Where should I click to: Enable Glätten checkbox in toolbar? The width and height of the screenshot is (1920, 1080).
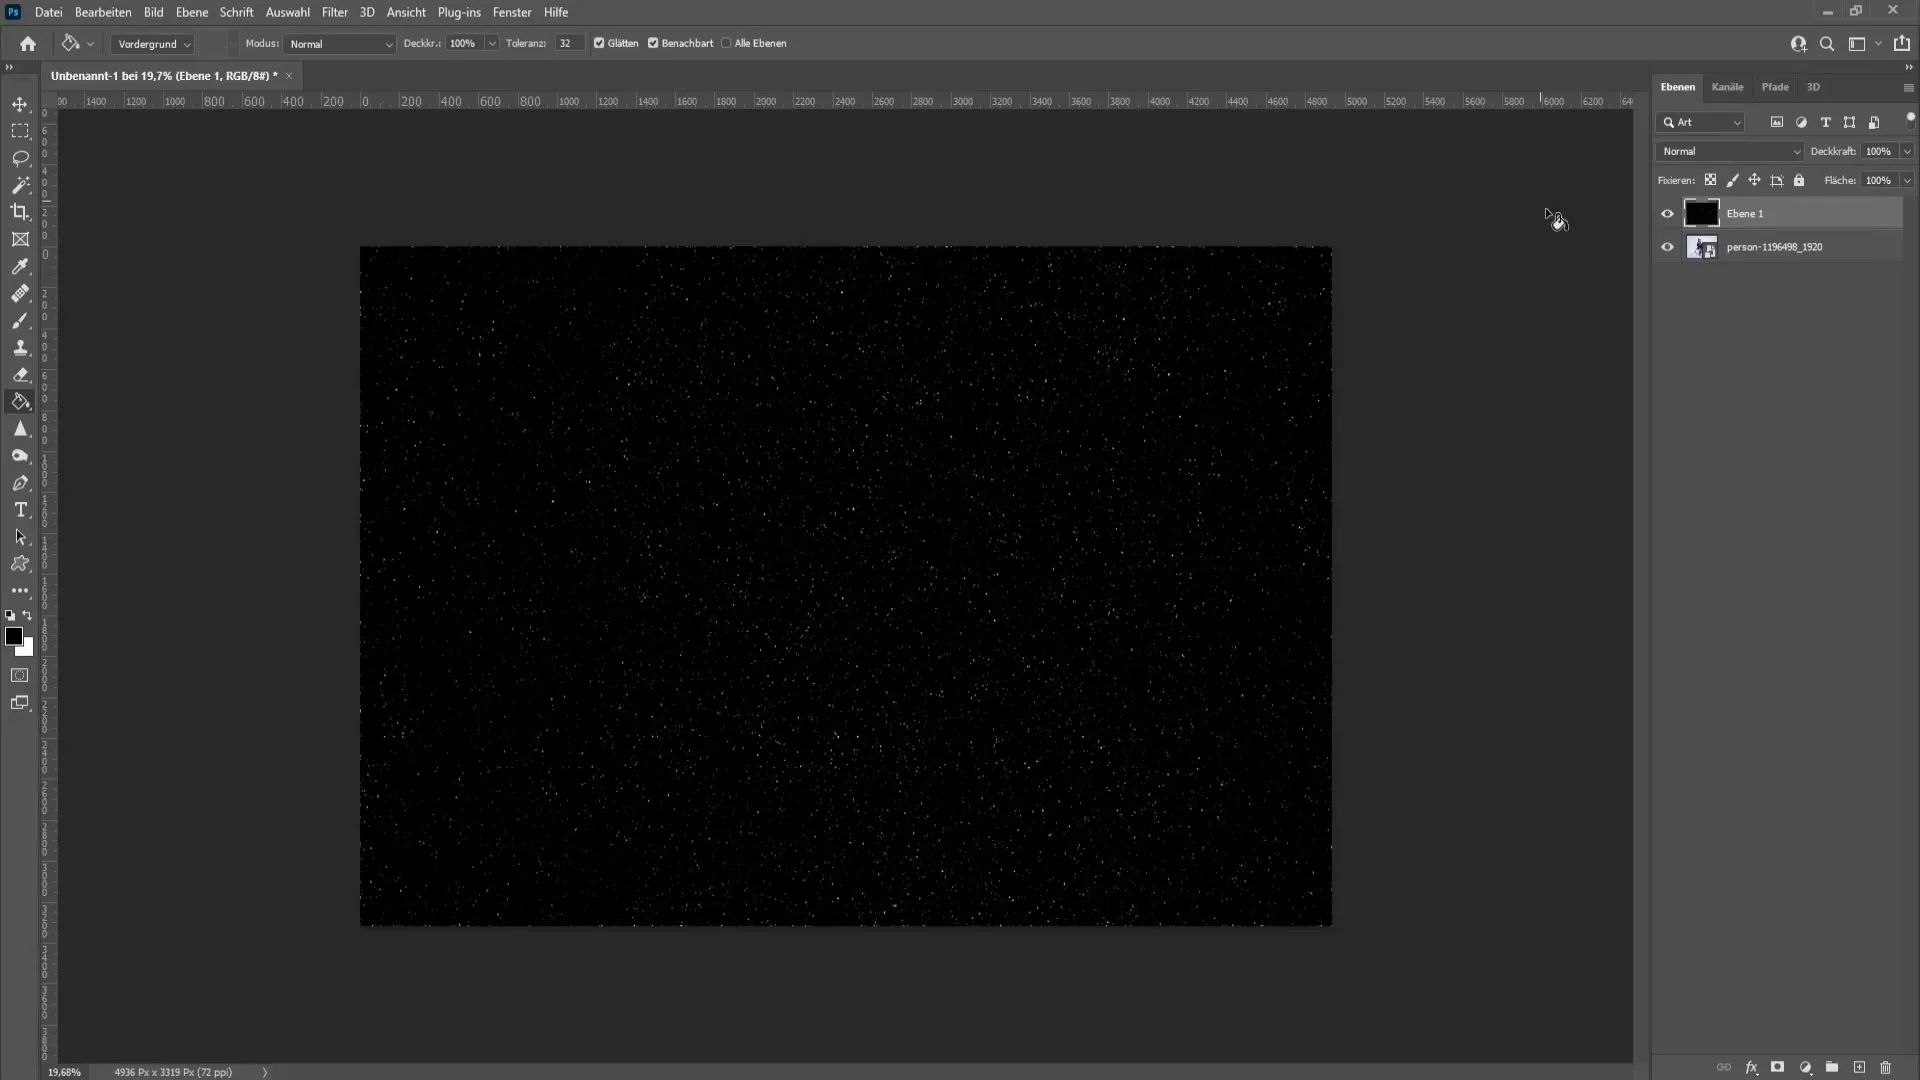pos(599,44)
